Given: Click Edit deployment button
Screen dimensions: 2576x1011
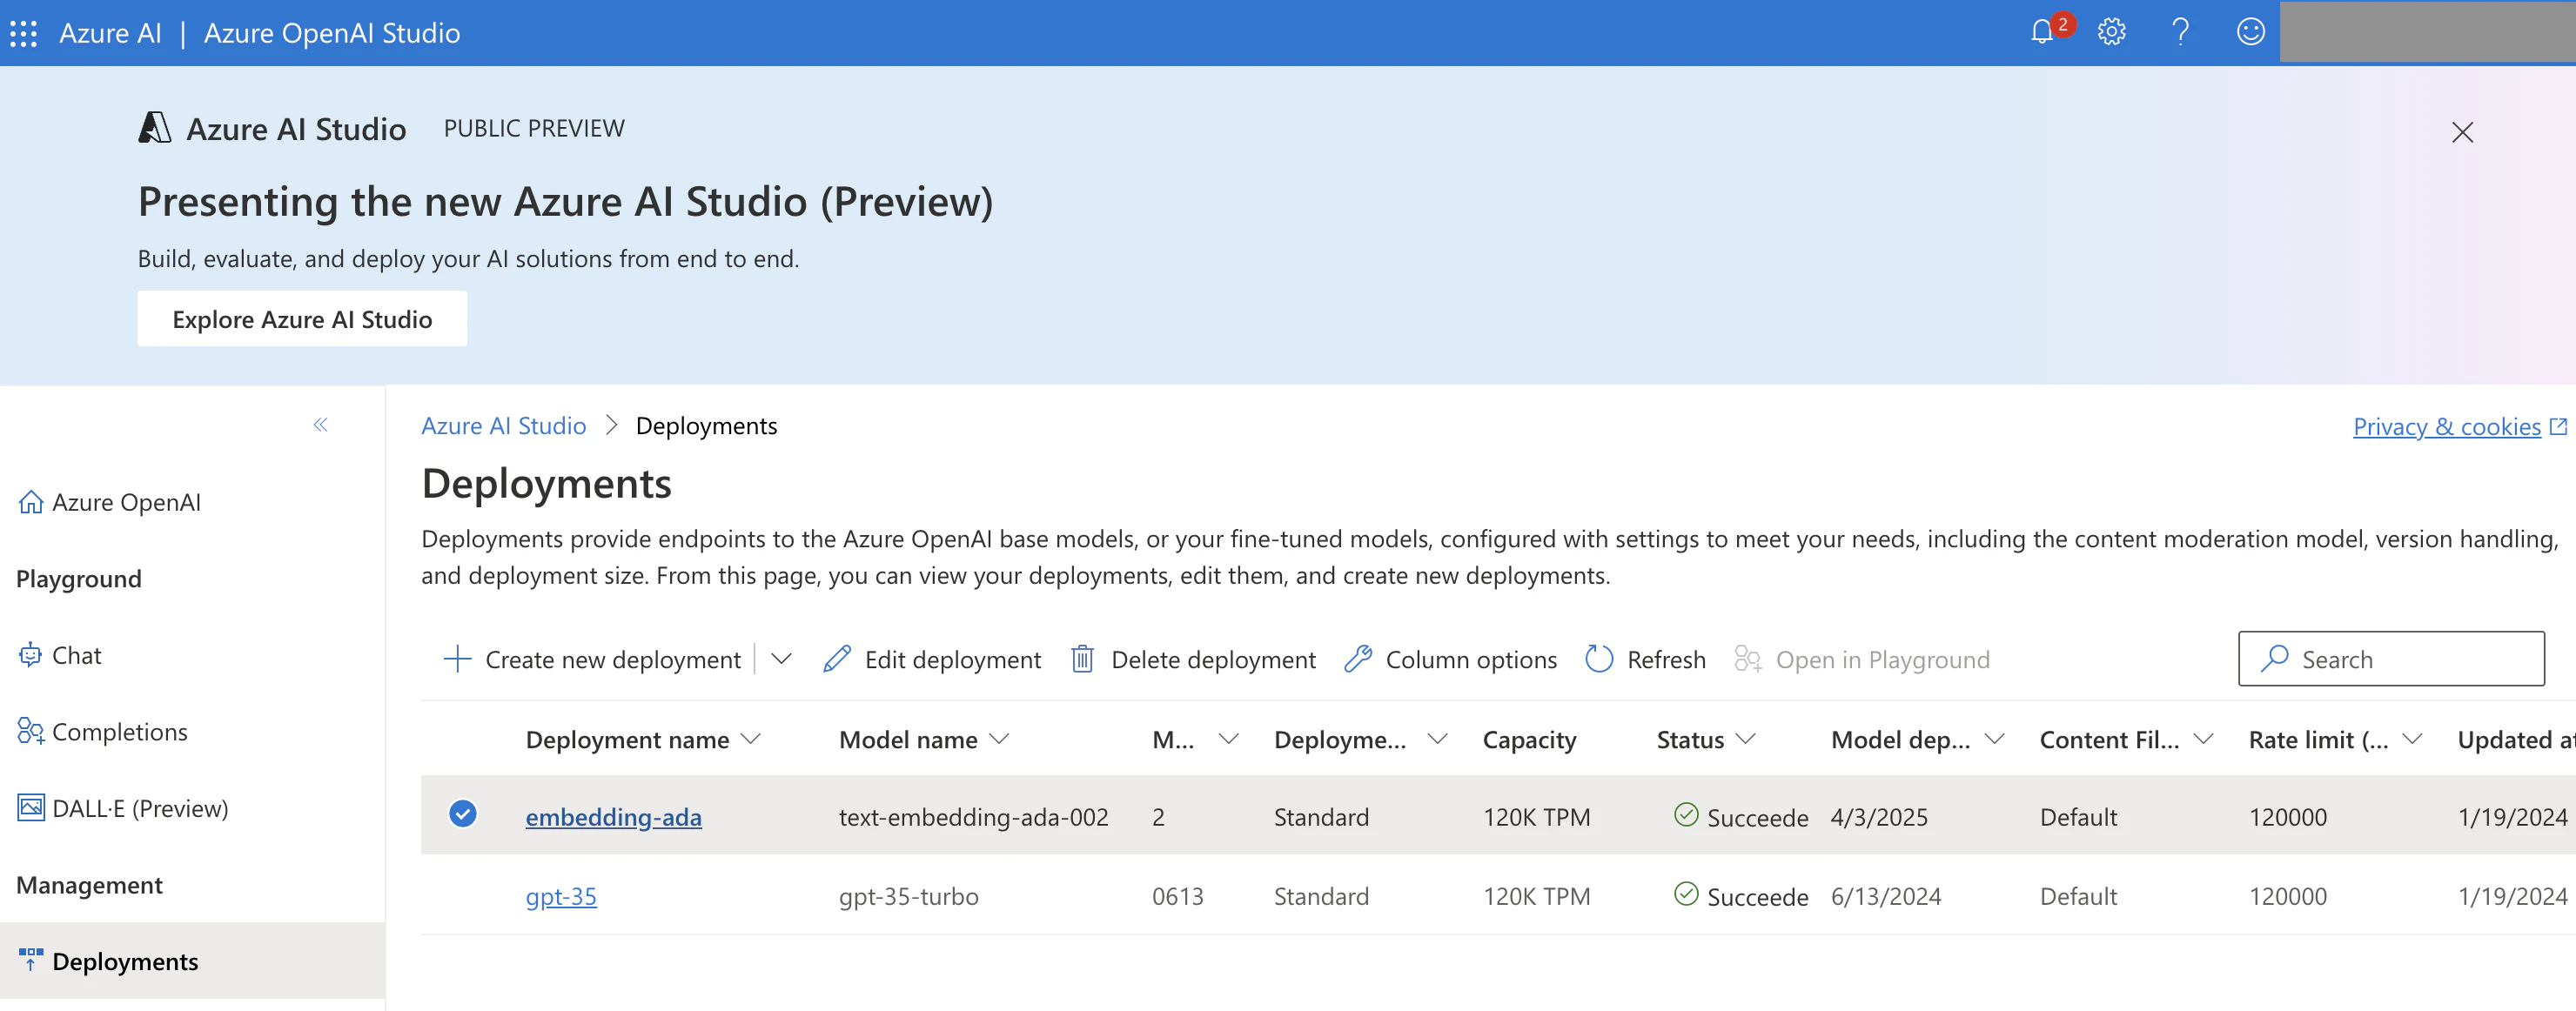Looking at the screenshot, I should [932, 659].
